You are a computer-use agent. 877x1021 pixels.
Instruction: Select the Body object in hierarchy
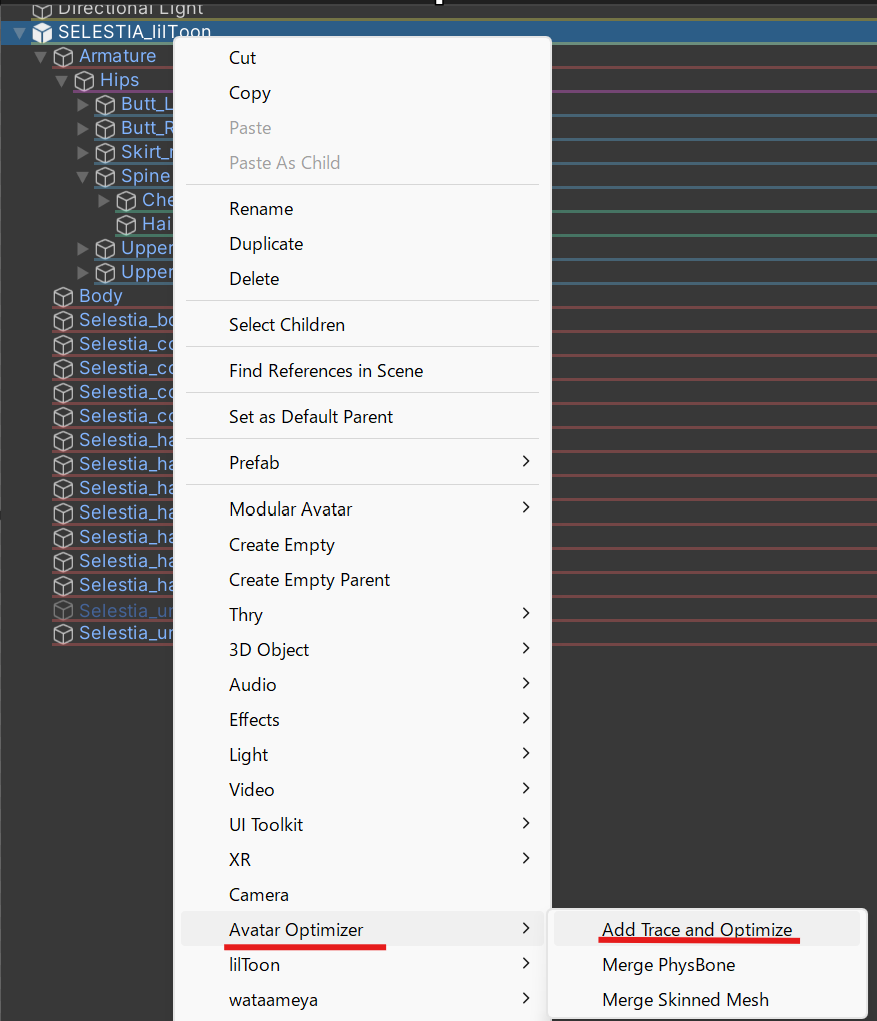101,296
